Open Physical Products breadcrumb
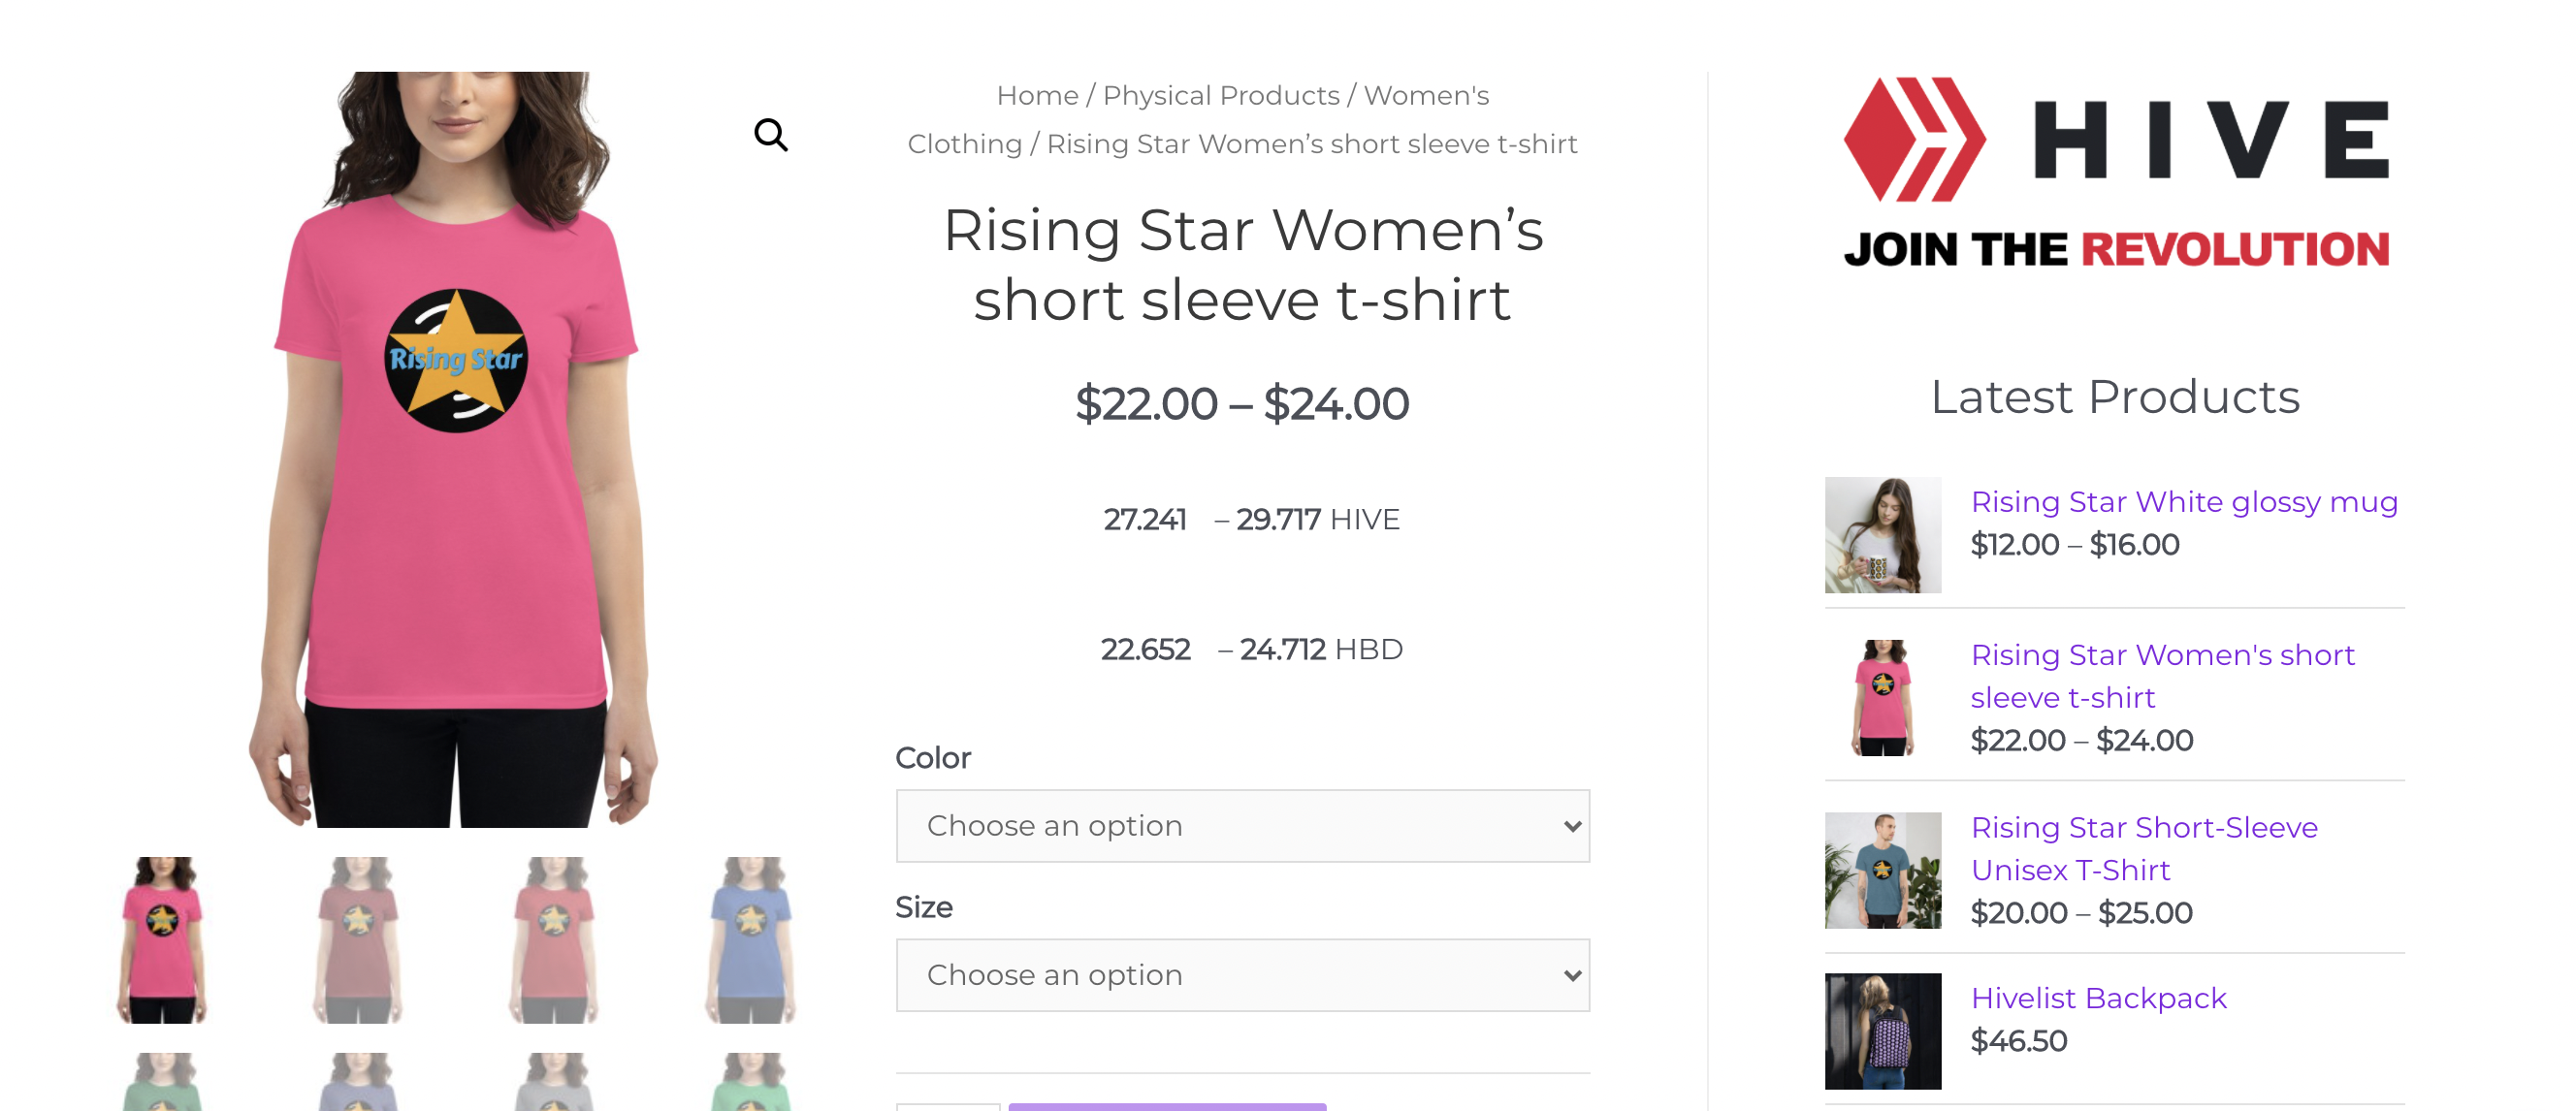 tap(1220, 95)
